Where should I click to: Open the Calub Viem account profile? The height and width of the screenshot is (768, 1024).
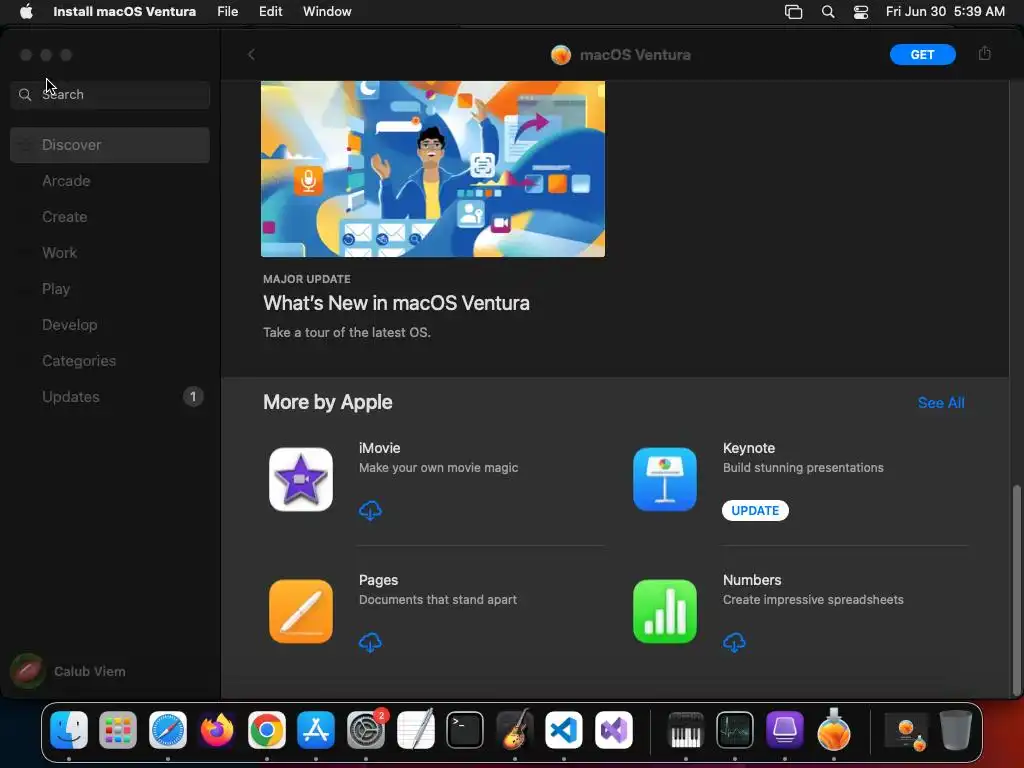(69, 671)
